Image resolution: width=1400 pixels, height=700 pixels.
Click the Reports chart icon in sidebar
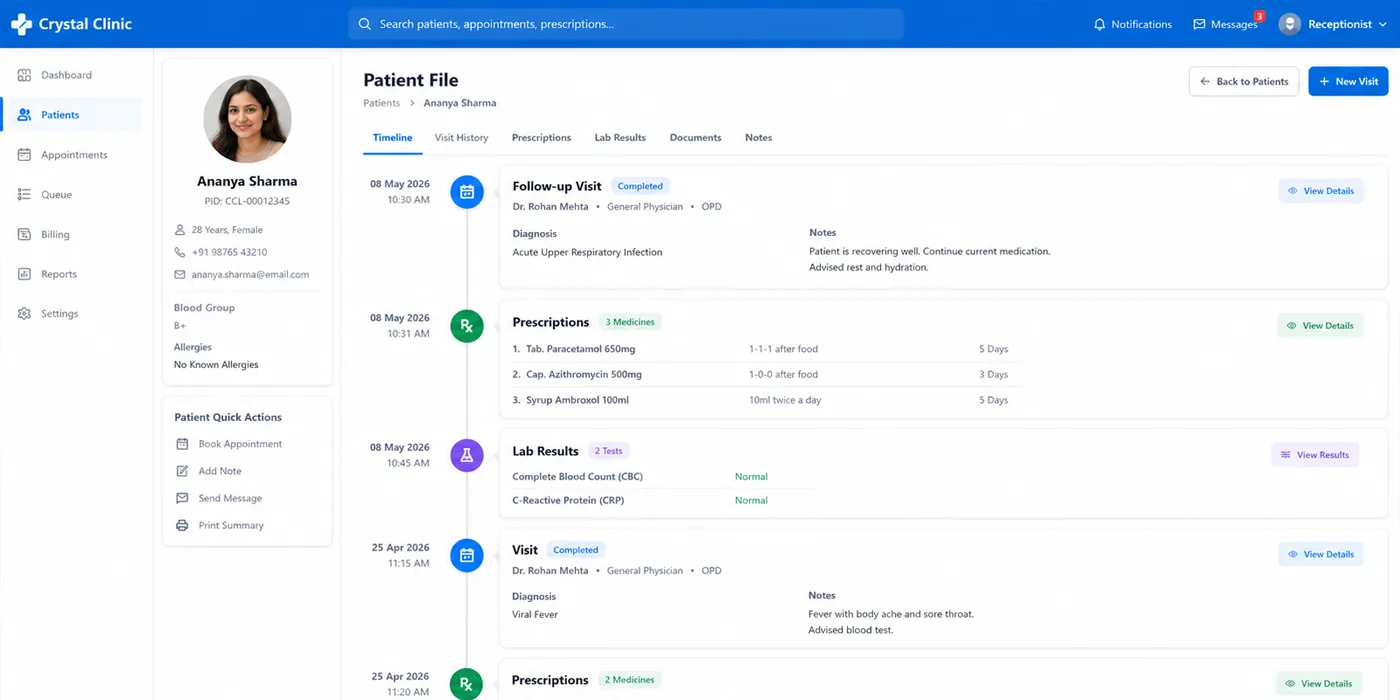point(24,274)
